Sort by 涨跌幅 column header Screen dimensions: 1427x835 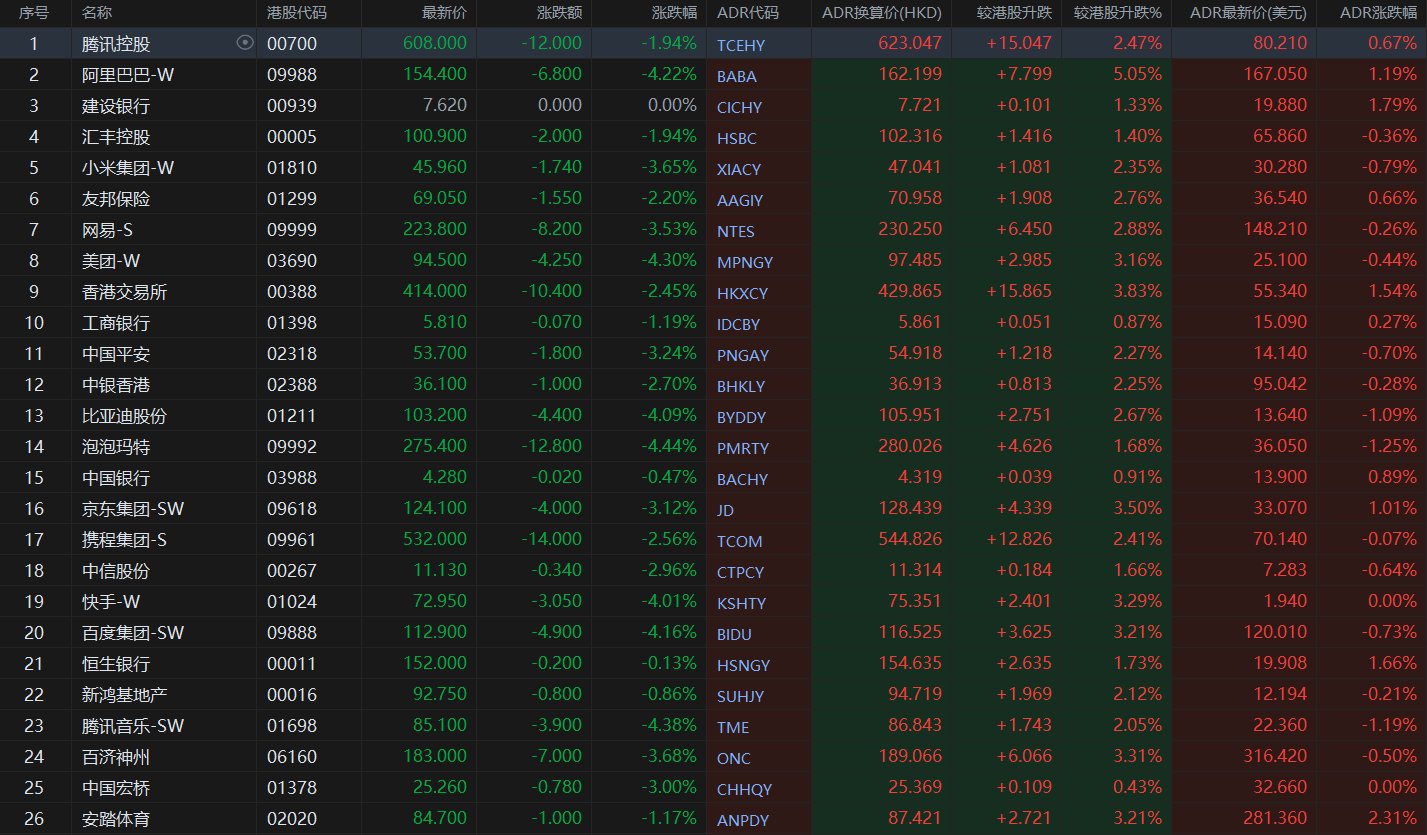[674, 13]
